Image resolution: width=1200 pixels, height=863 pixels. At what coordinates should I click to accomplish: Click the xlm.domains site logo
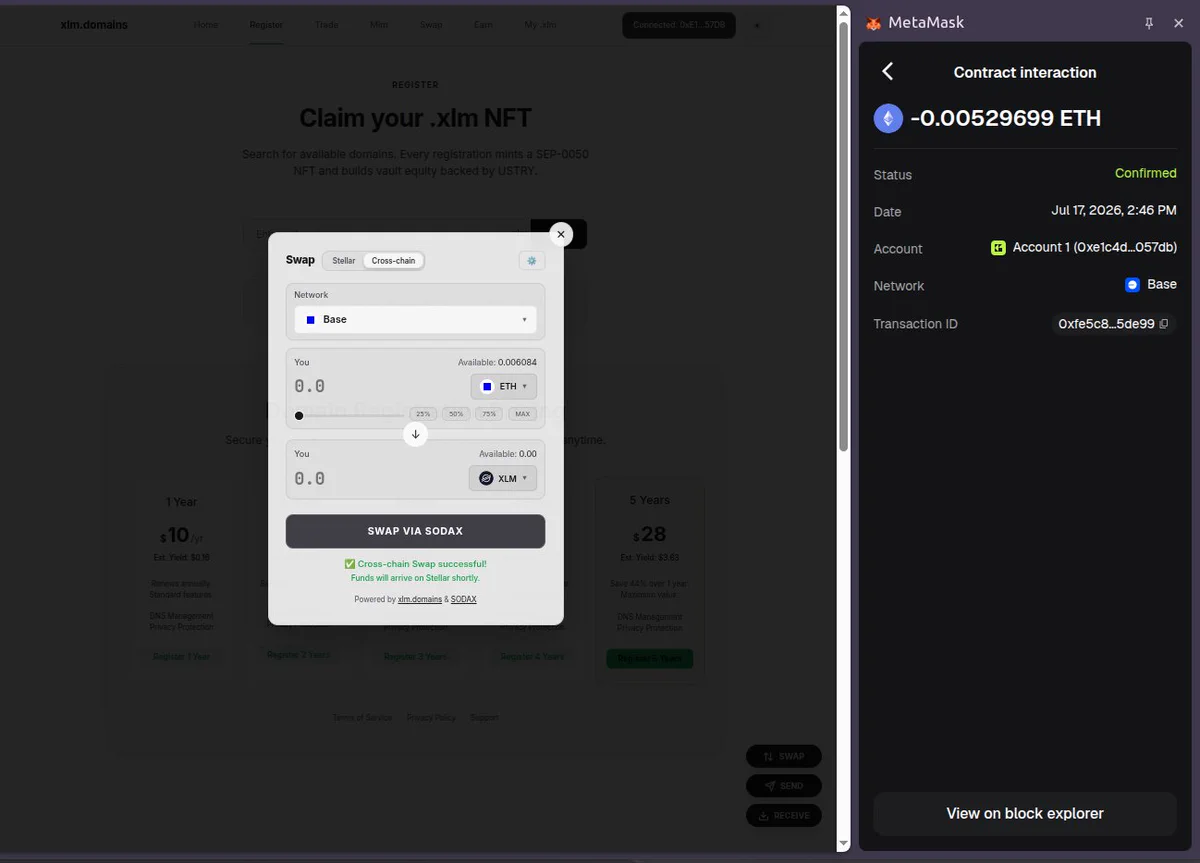[94, 25]
